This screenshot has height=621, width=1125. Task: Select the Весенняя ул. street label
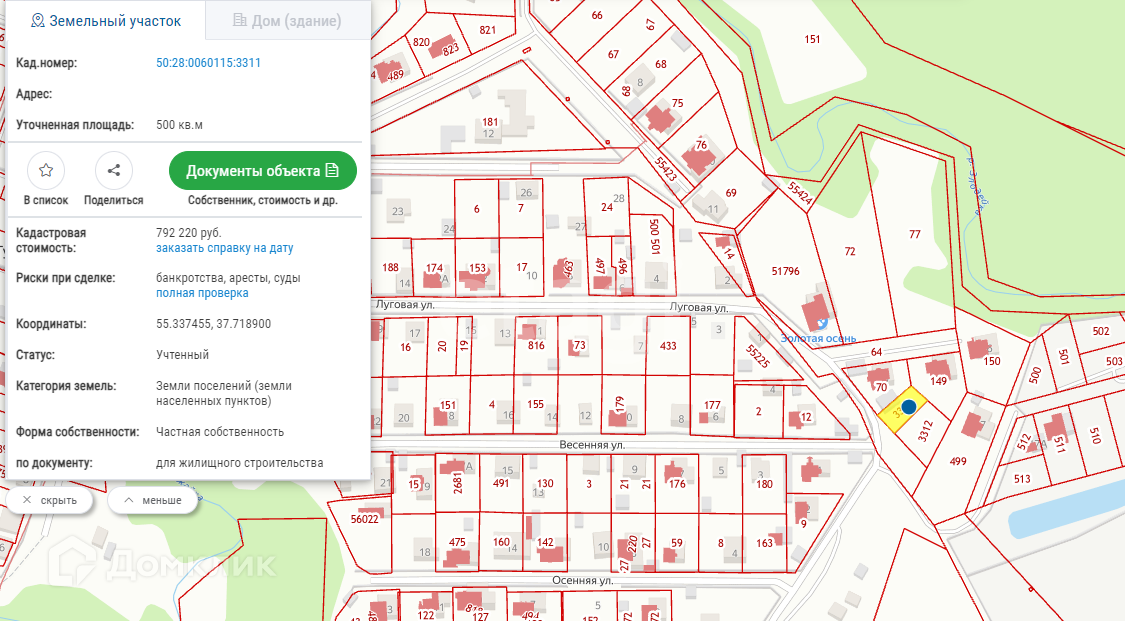tap(592, 445)
